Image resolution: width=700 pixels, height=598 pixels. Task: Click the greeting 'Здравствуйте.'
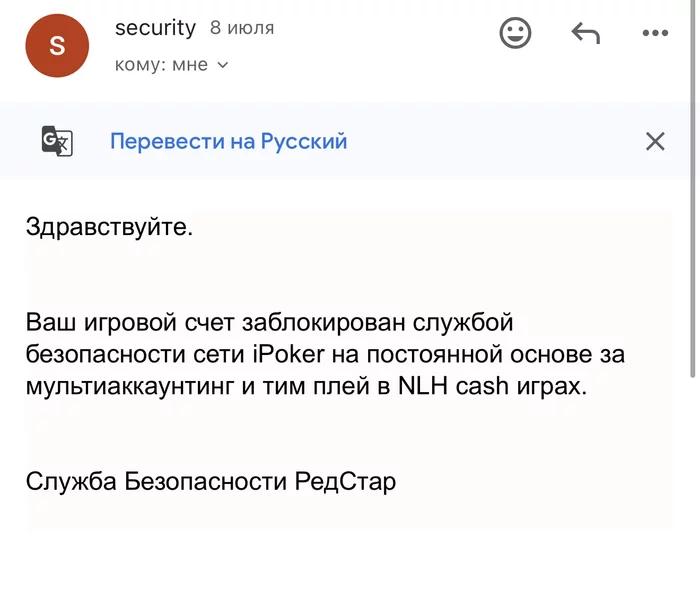point(108,227)
